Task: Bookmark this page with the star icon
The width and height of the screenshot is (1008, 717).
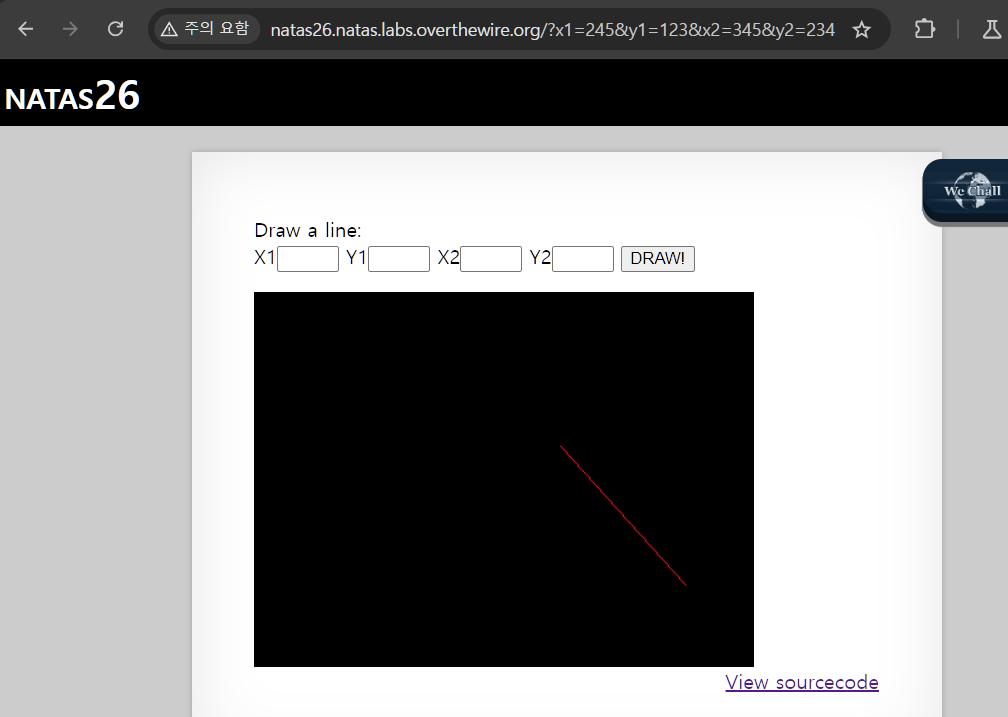Action: [861, 30]
